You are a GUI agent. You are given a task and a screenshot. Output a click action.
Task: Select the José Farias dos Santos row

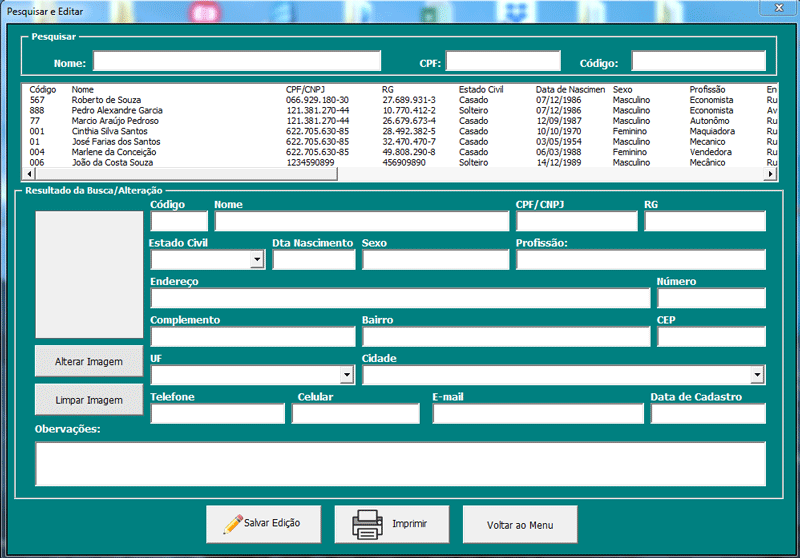click(x=401, y=142)
